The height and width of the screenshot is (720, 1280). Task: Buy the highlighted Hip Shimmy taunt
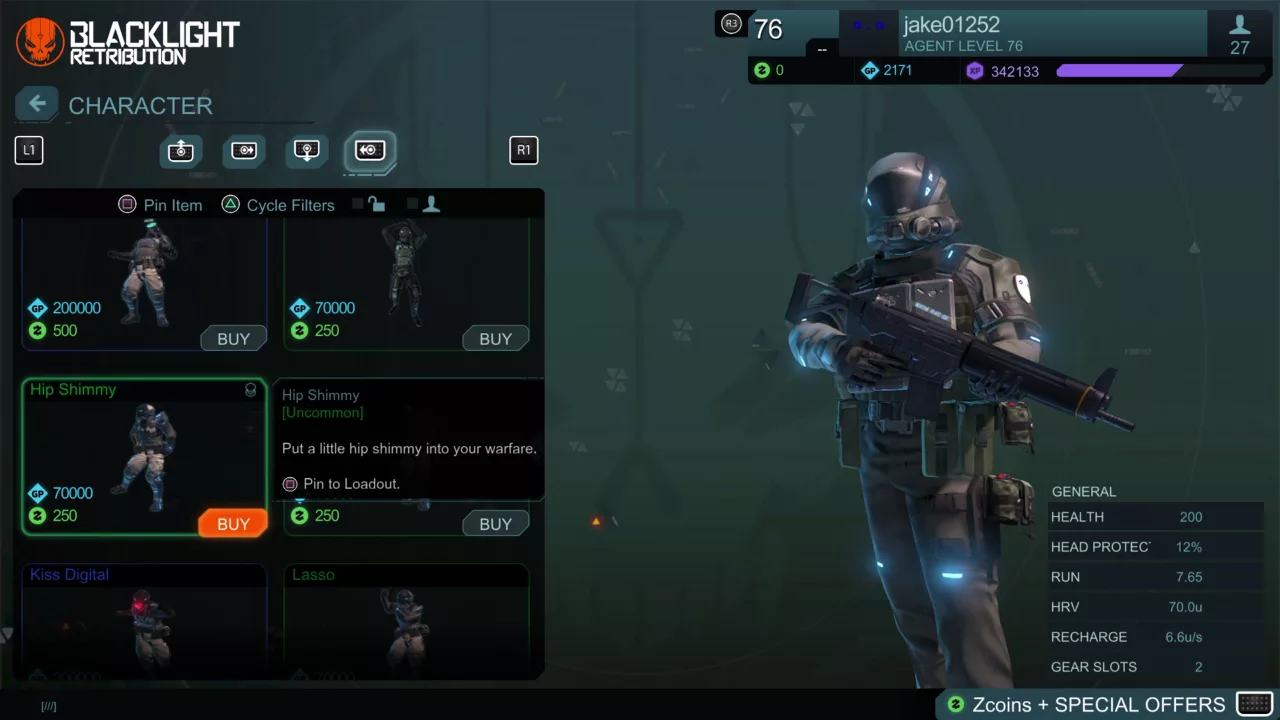233,524
